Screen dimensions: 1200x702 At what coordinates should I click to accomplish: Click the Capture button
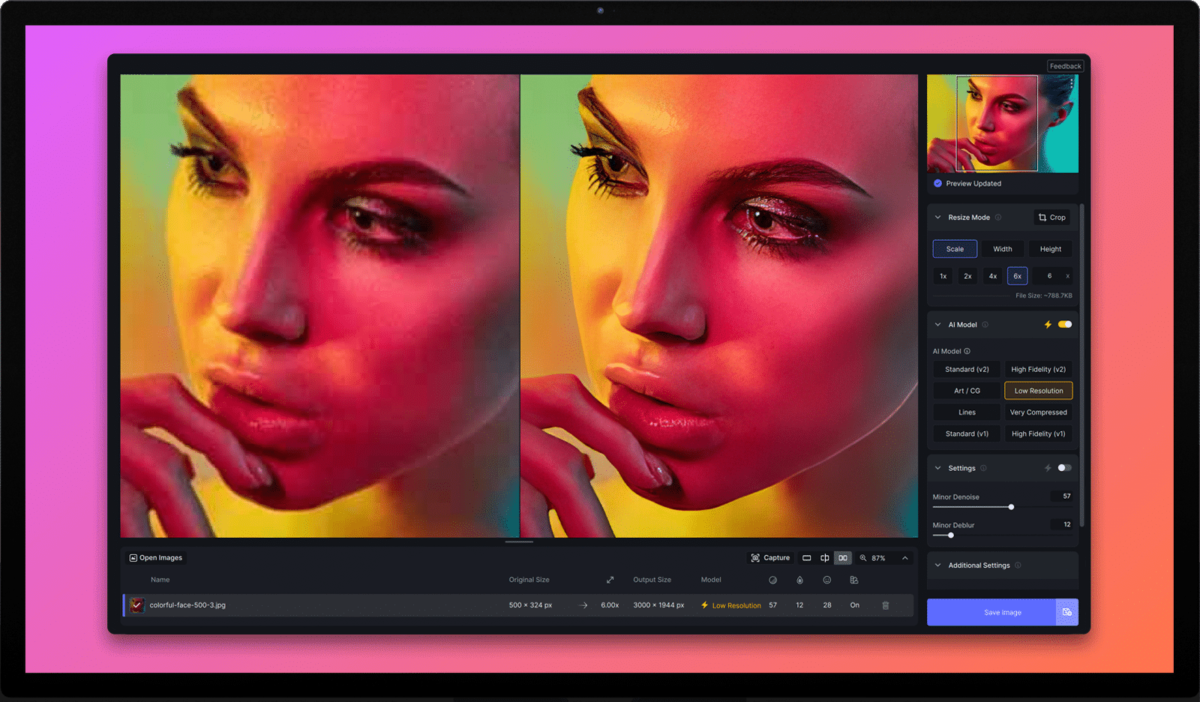point(770,558)
